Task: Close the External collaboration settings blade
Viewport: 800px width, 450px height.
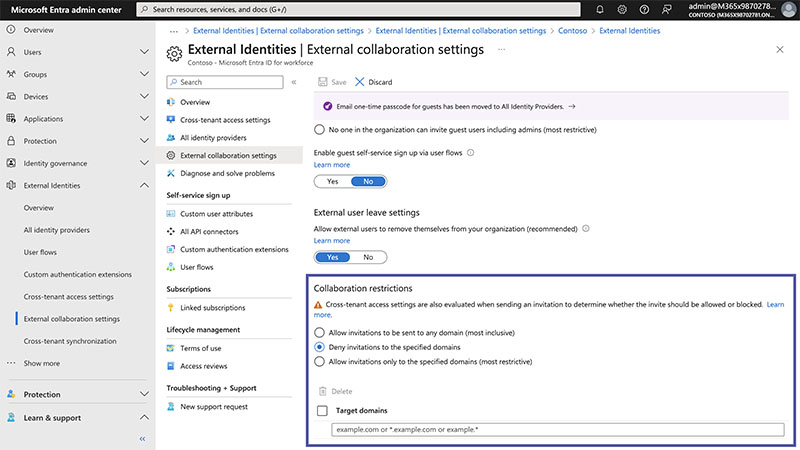Action: 780,49
